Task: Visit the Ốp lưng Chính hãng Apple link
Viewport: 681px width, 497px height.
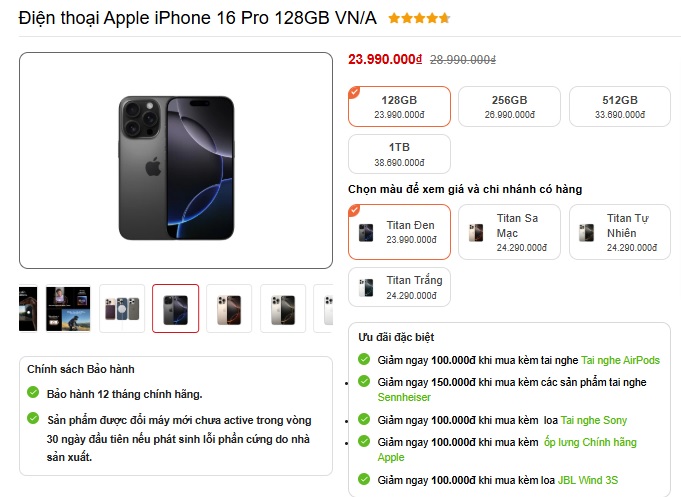Action: click(507, 450)
